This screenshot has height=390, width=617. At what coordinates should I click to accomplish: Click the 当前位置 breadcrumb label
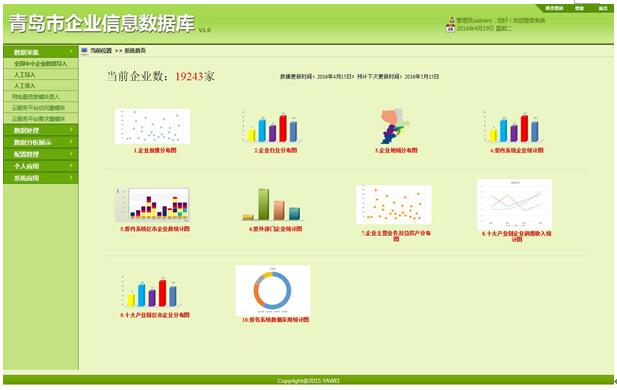(x=101, y=51)
